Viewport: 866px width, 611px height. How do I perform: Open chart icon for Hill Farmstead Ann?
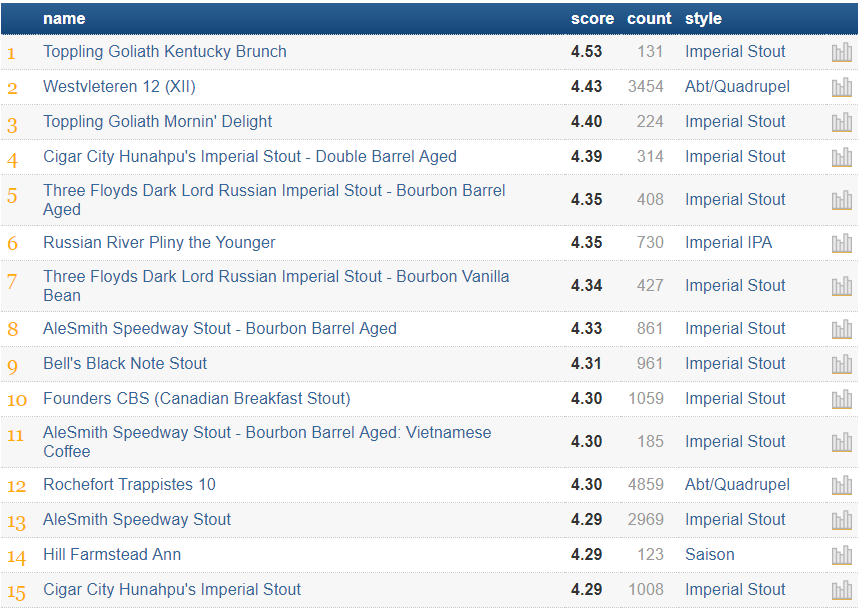pos(842,555)
